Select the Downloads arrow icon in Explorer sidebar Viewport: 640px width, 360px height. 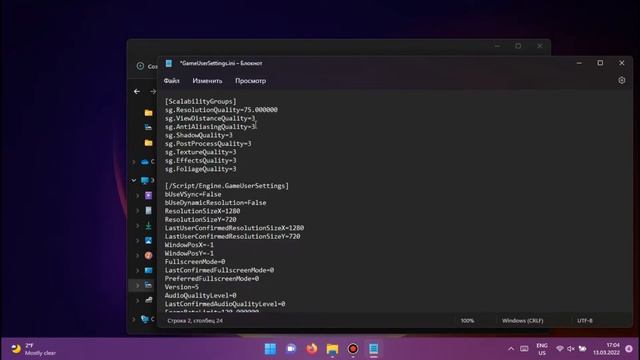[x=149, y=225]
